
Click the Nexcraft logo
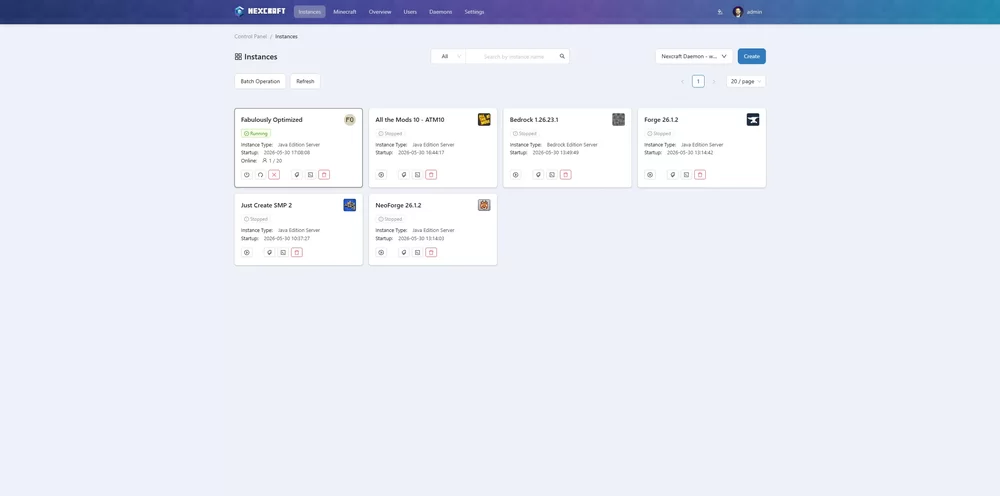coord(260,11)
